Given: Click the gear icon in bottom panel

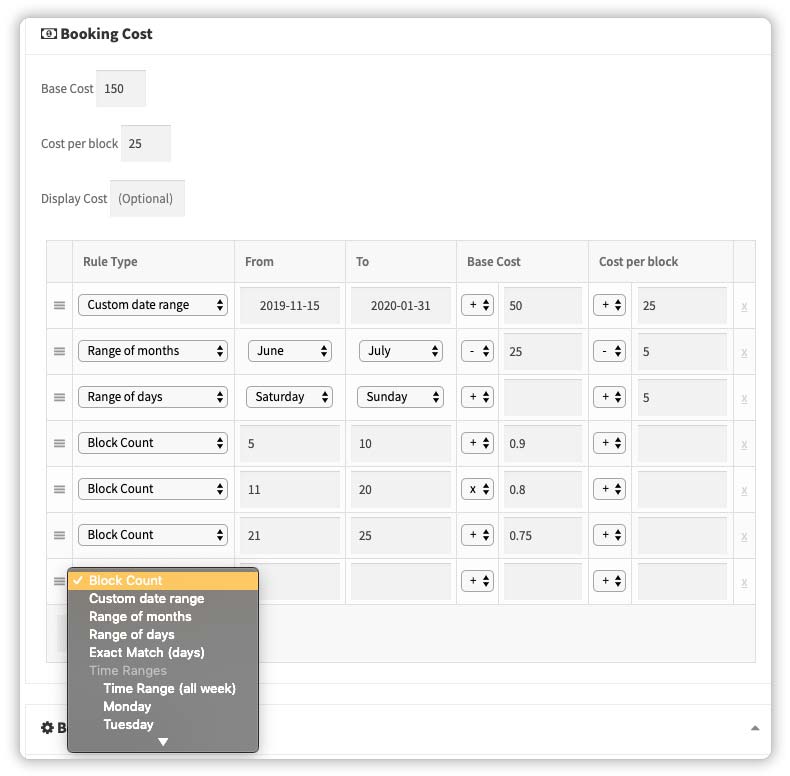Looking at the screenshot, I should [x=47, y=728].
